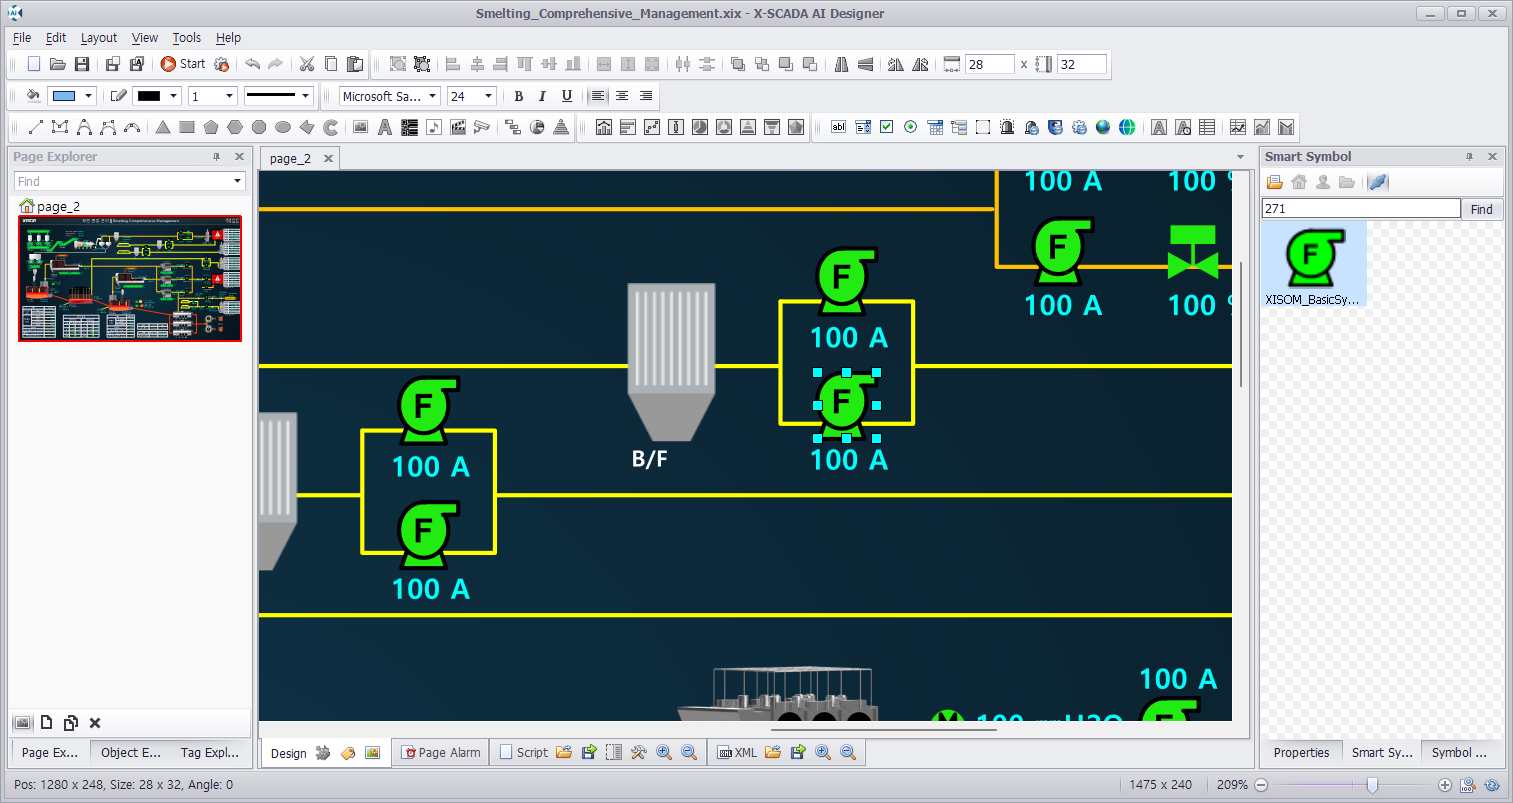Open the Layout menu
The image size is (1513, 803).
point(99,37)
